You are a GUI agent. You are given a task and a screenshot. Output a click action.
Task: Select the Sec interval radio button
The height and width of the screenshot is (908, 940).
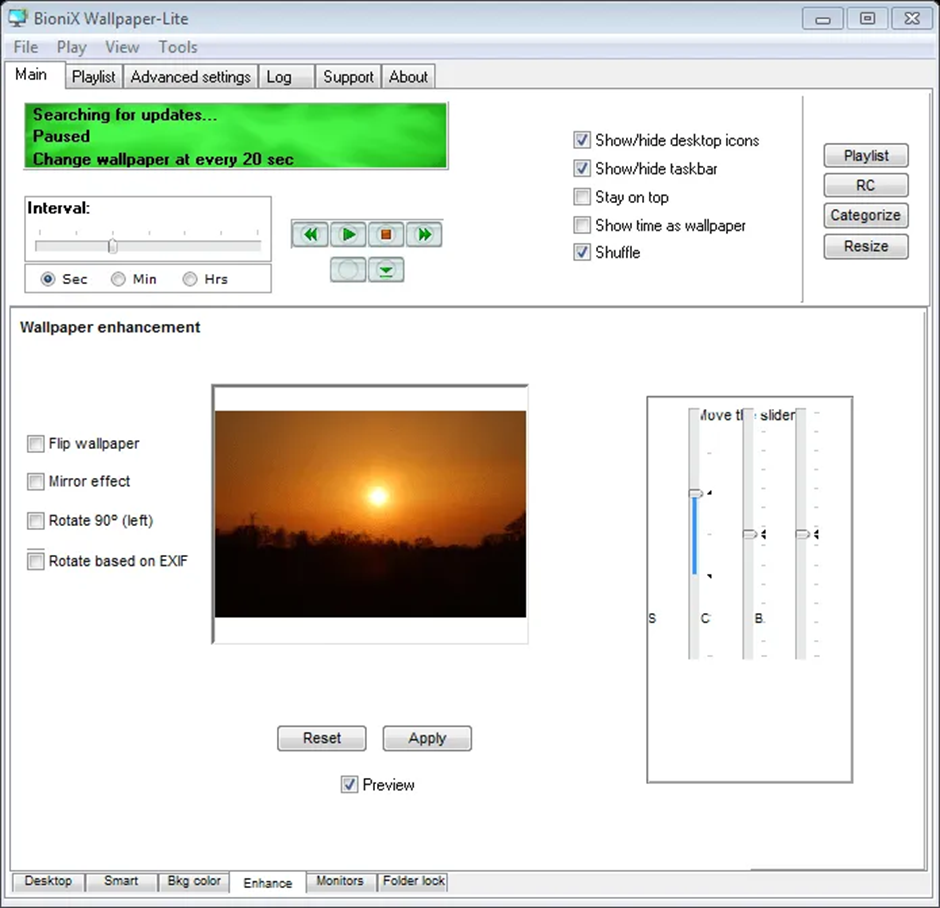(48, 279)
